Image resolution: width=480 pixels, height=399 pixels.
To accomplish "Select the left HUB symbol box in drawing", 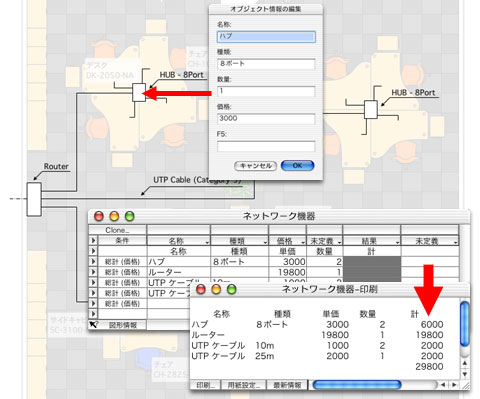I will (139, 93).
